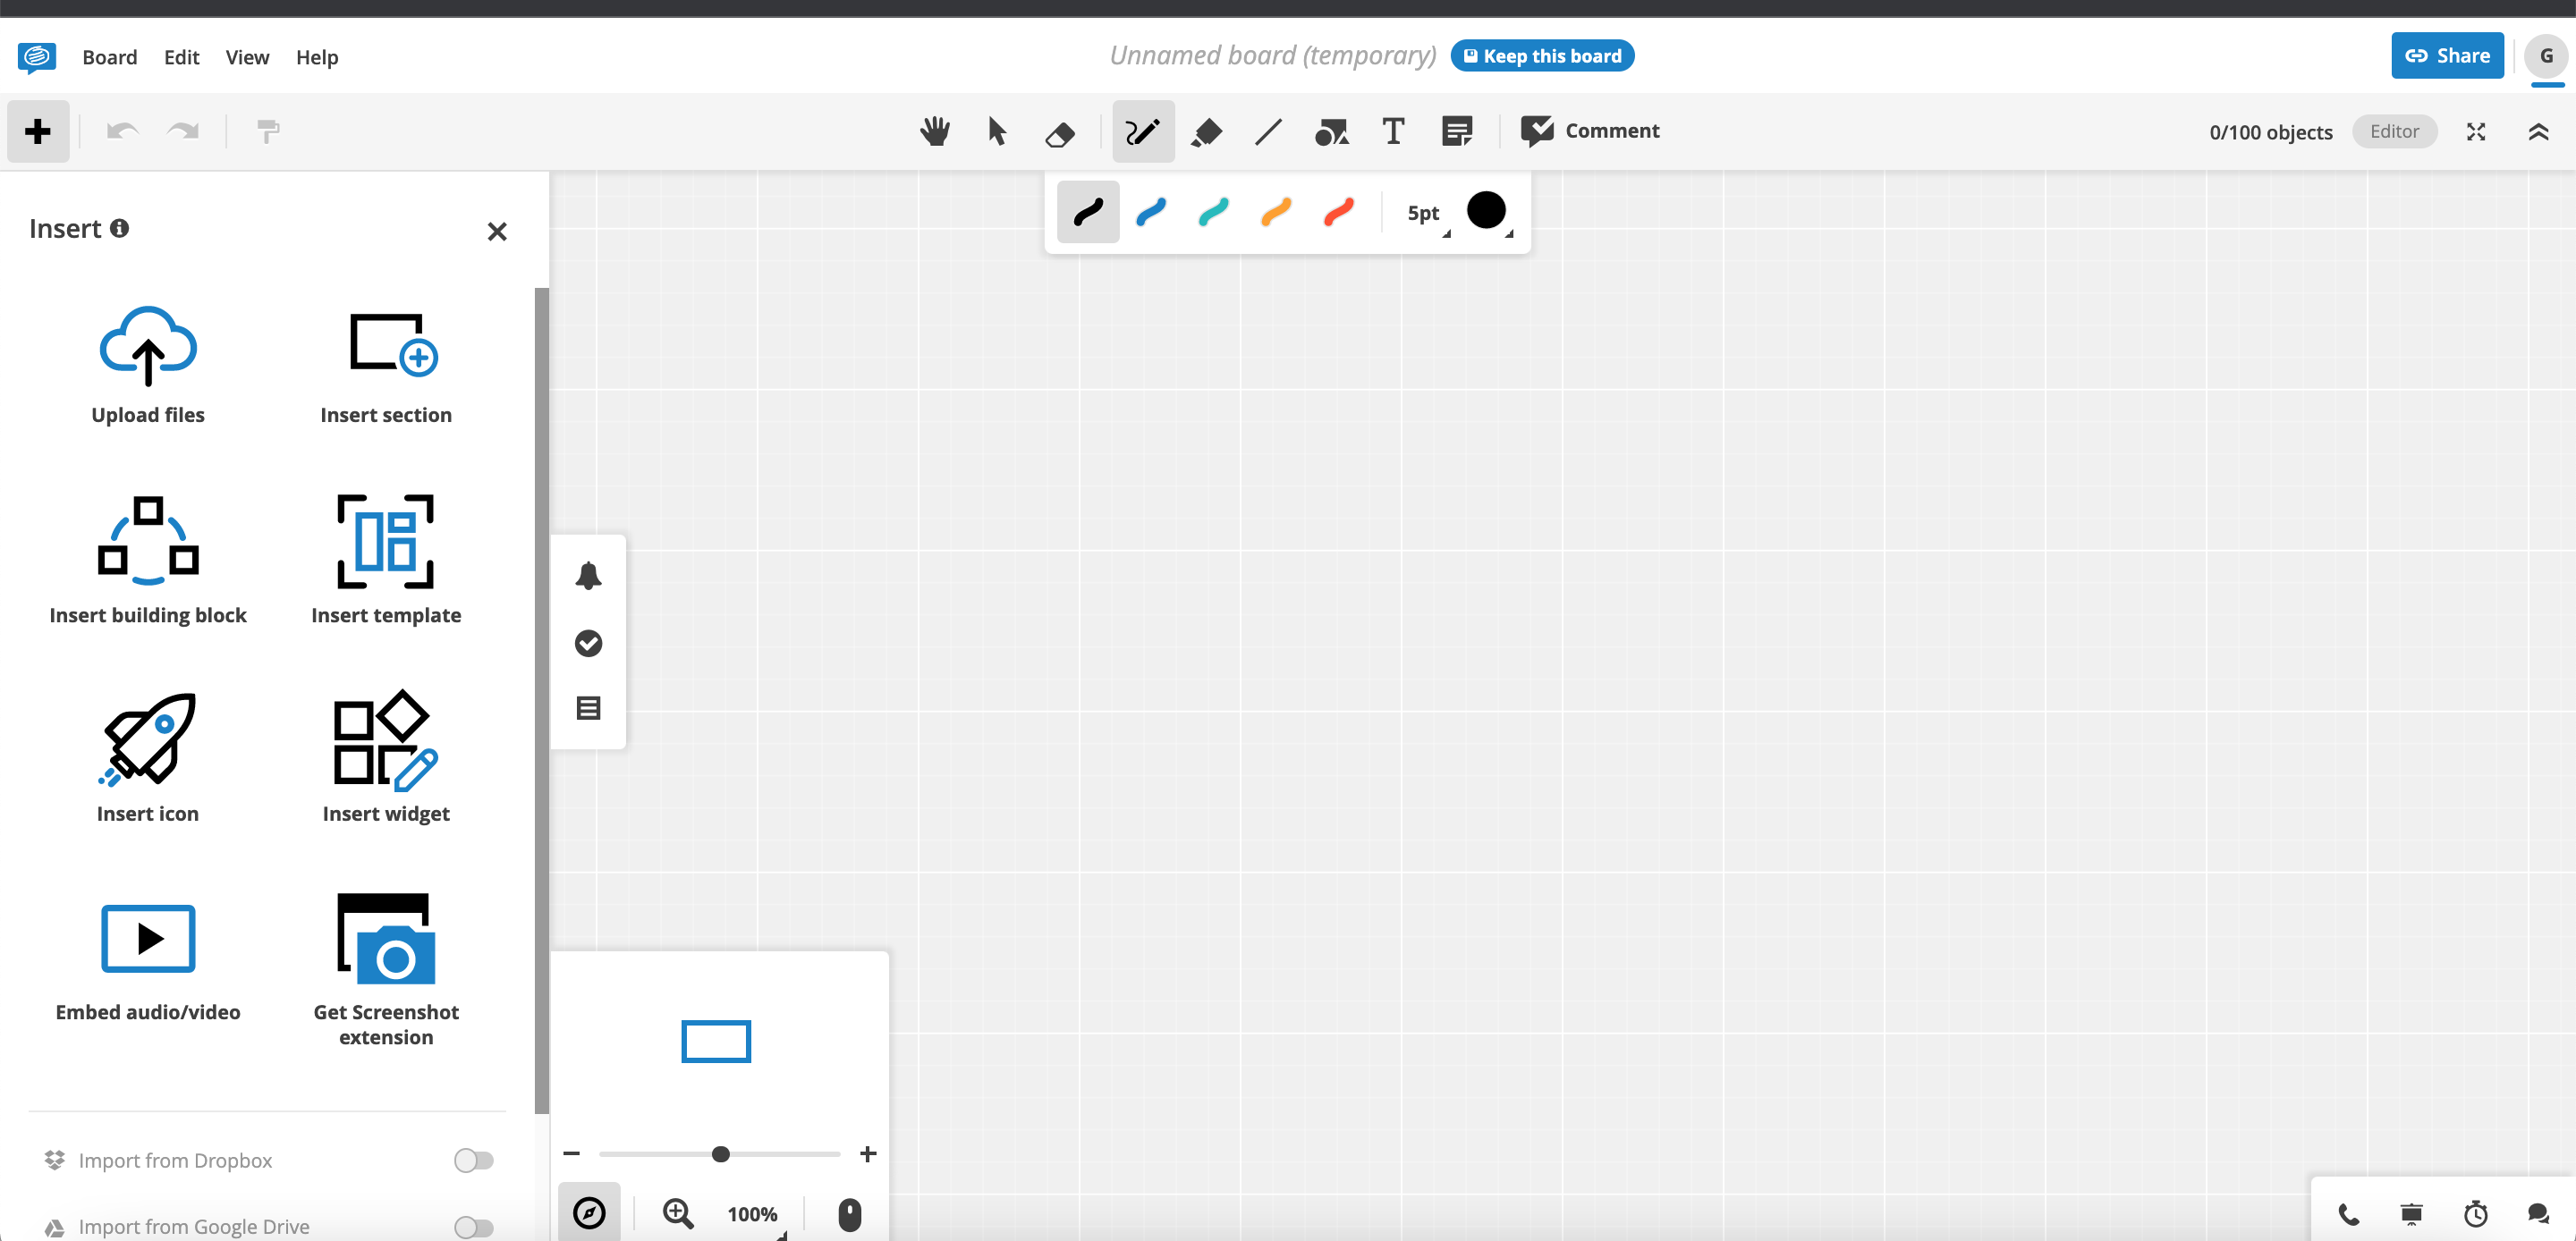Click the format painter icon
Image resolution: width=2576 pixels, height=1241 pixels.
point(268,131)
